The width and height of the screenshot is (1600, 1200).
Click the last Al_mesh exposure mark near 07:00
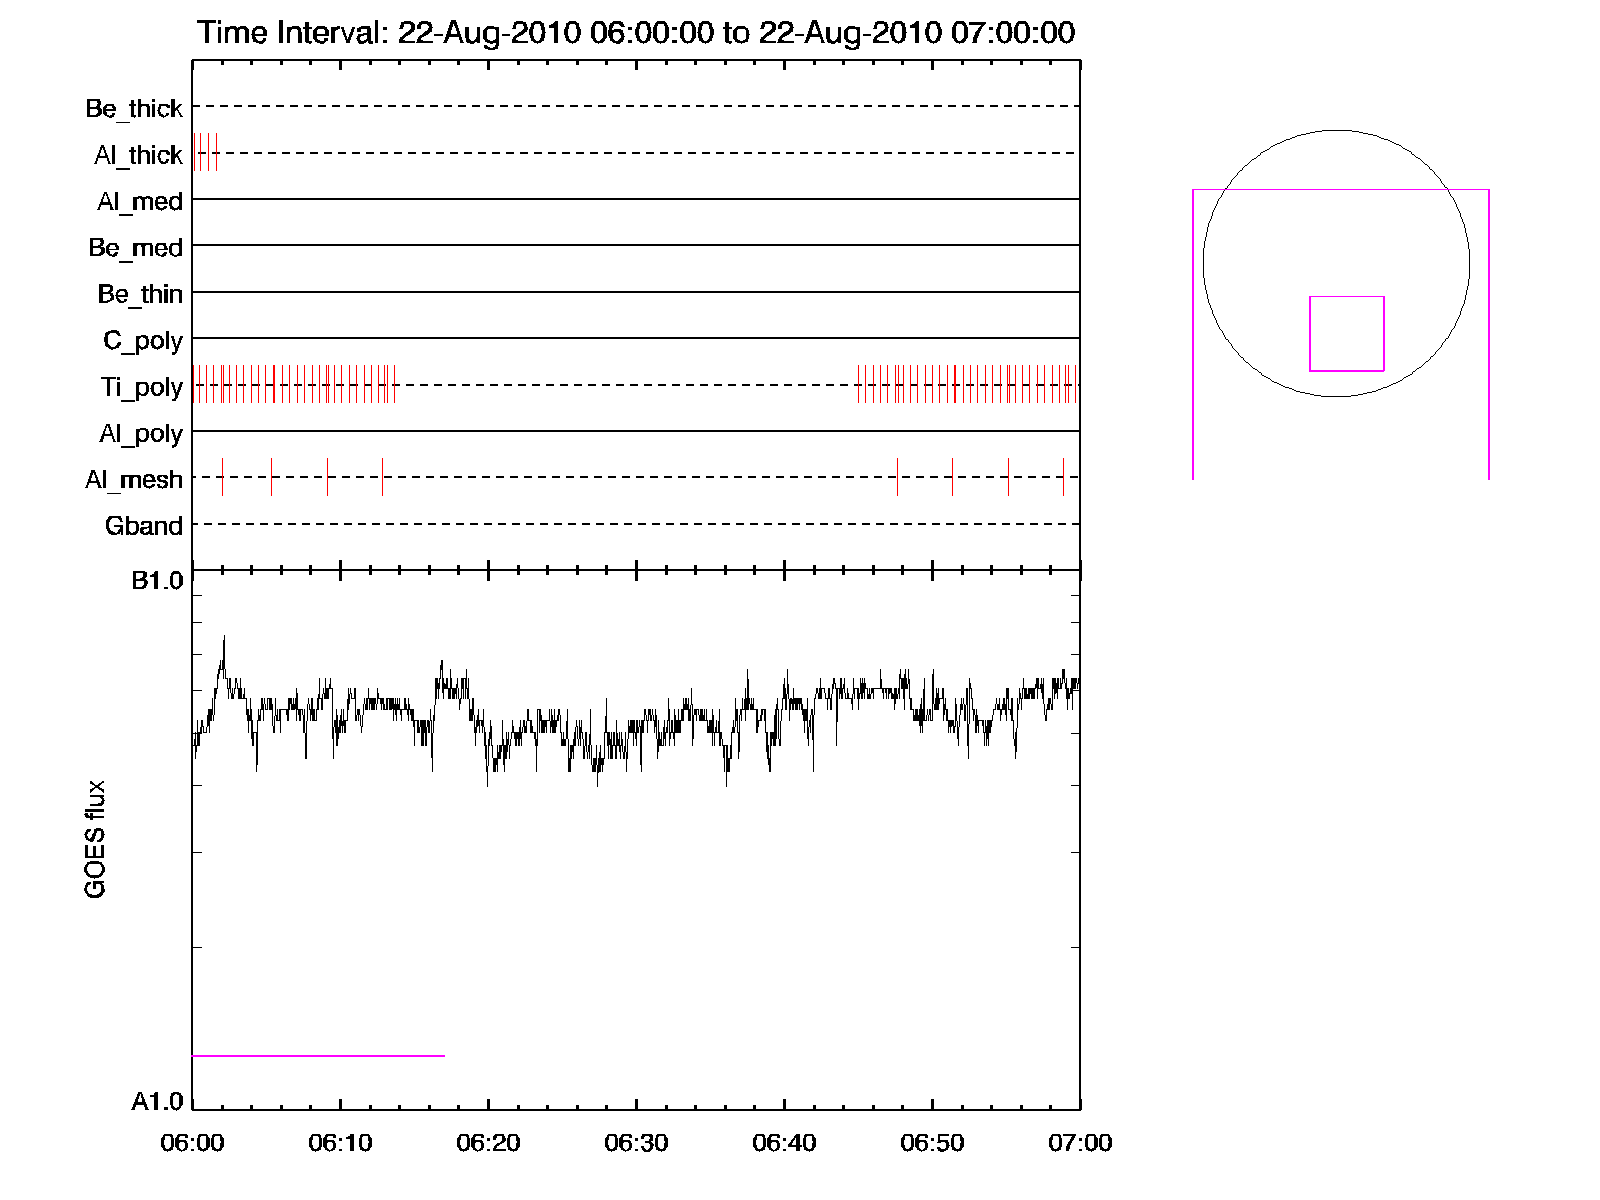(1063, 477)
